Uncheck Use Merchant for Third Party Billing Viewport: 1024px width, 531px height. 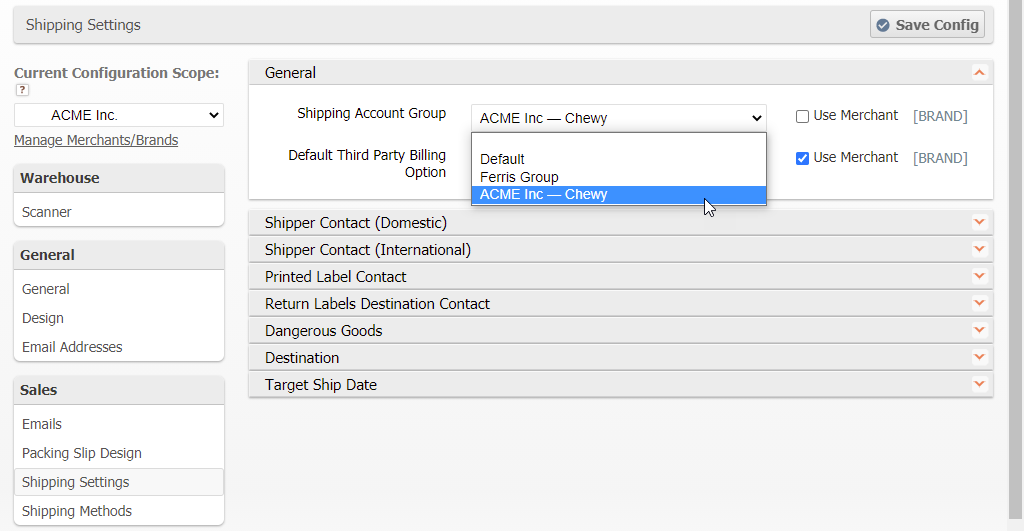point(802,158)
